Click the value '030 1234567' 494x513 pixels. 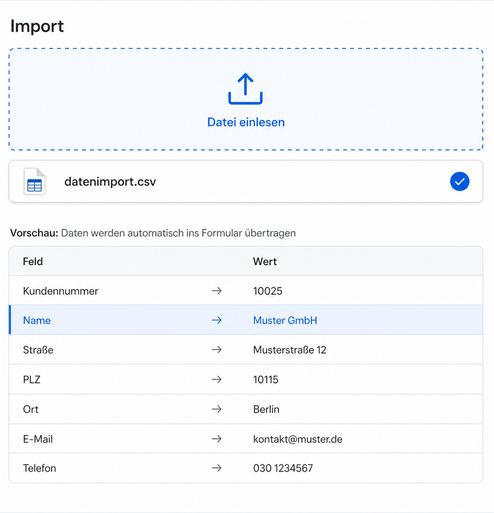[283, 468]
